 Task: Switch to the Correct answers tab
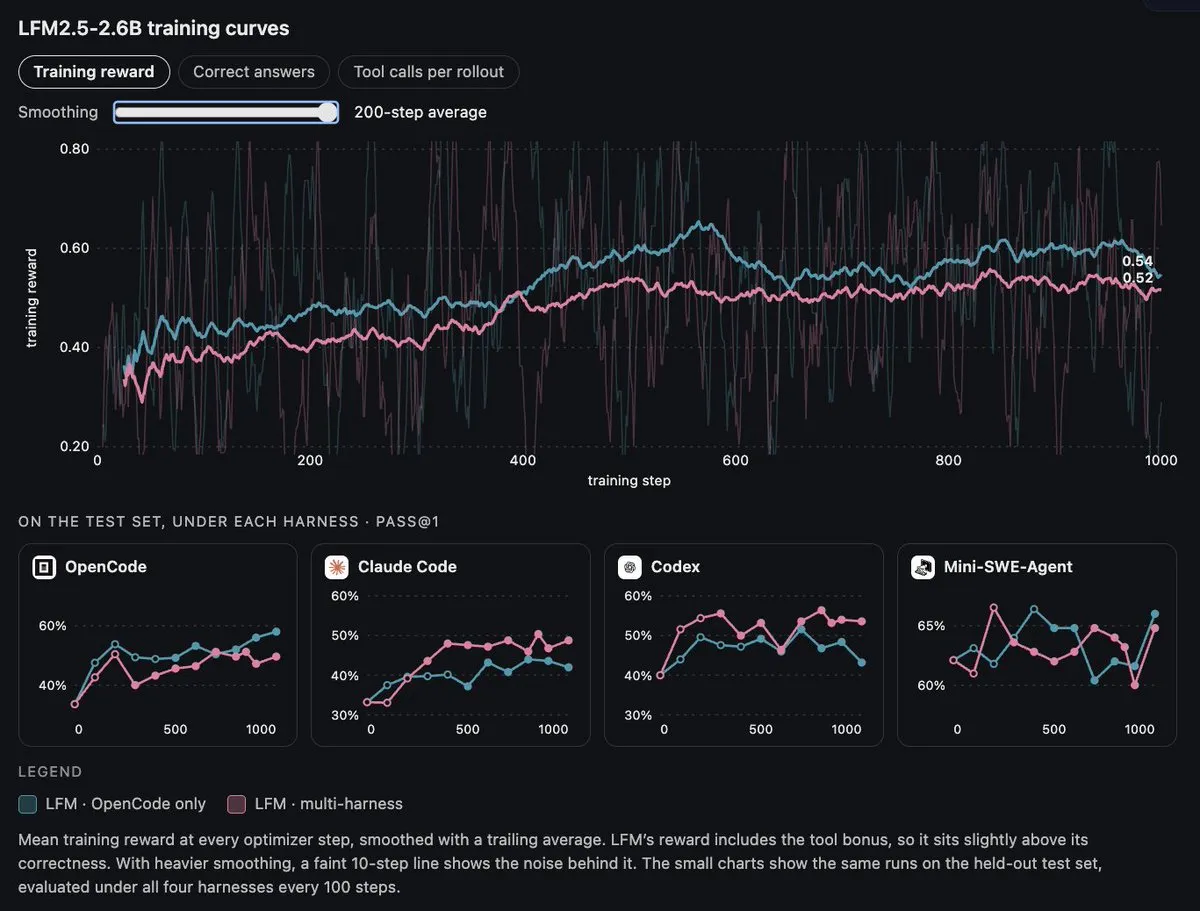[x=254, y=72]
